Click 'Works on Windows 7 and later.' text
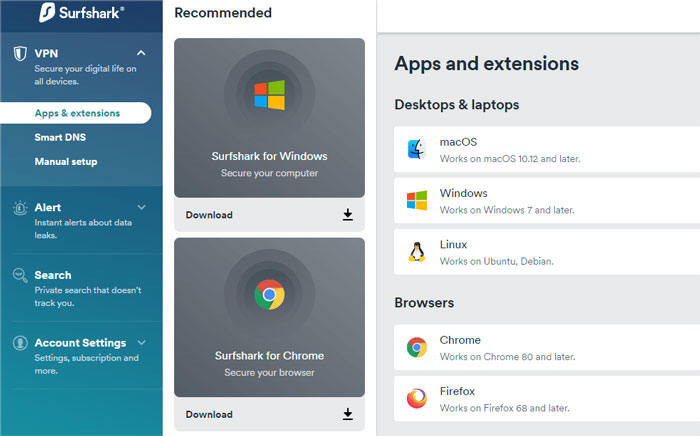700x436 pixels. tap(507, 210)
